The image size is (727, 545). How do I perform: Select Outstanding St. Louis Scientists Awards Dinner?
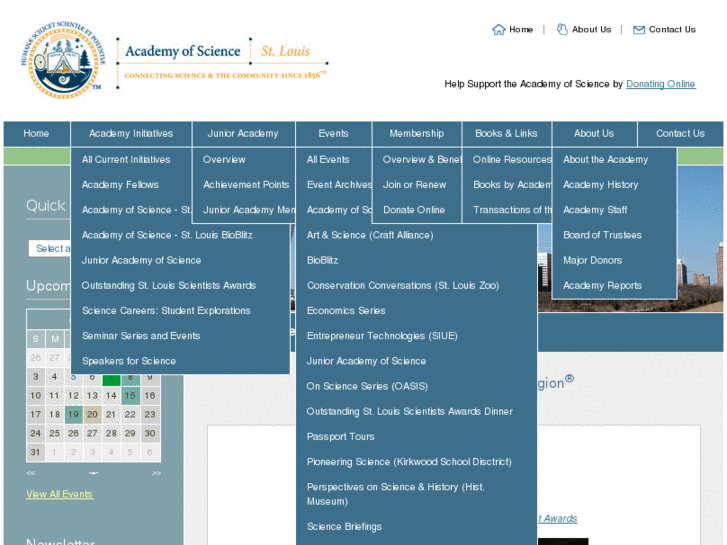(409, 411)
